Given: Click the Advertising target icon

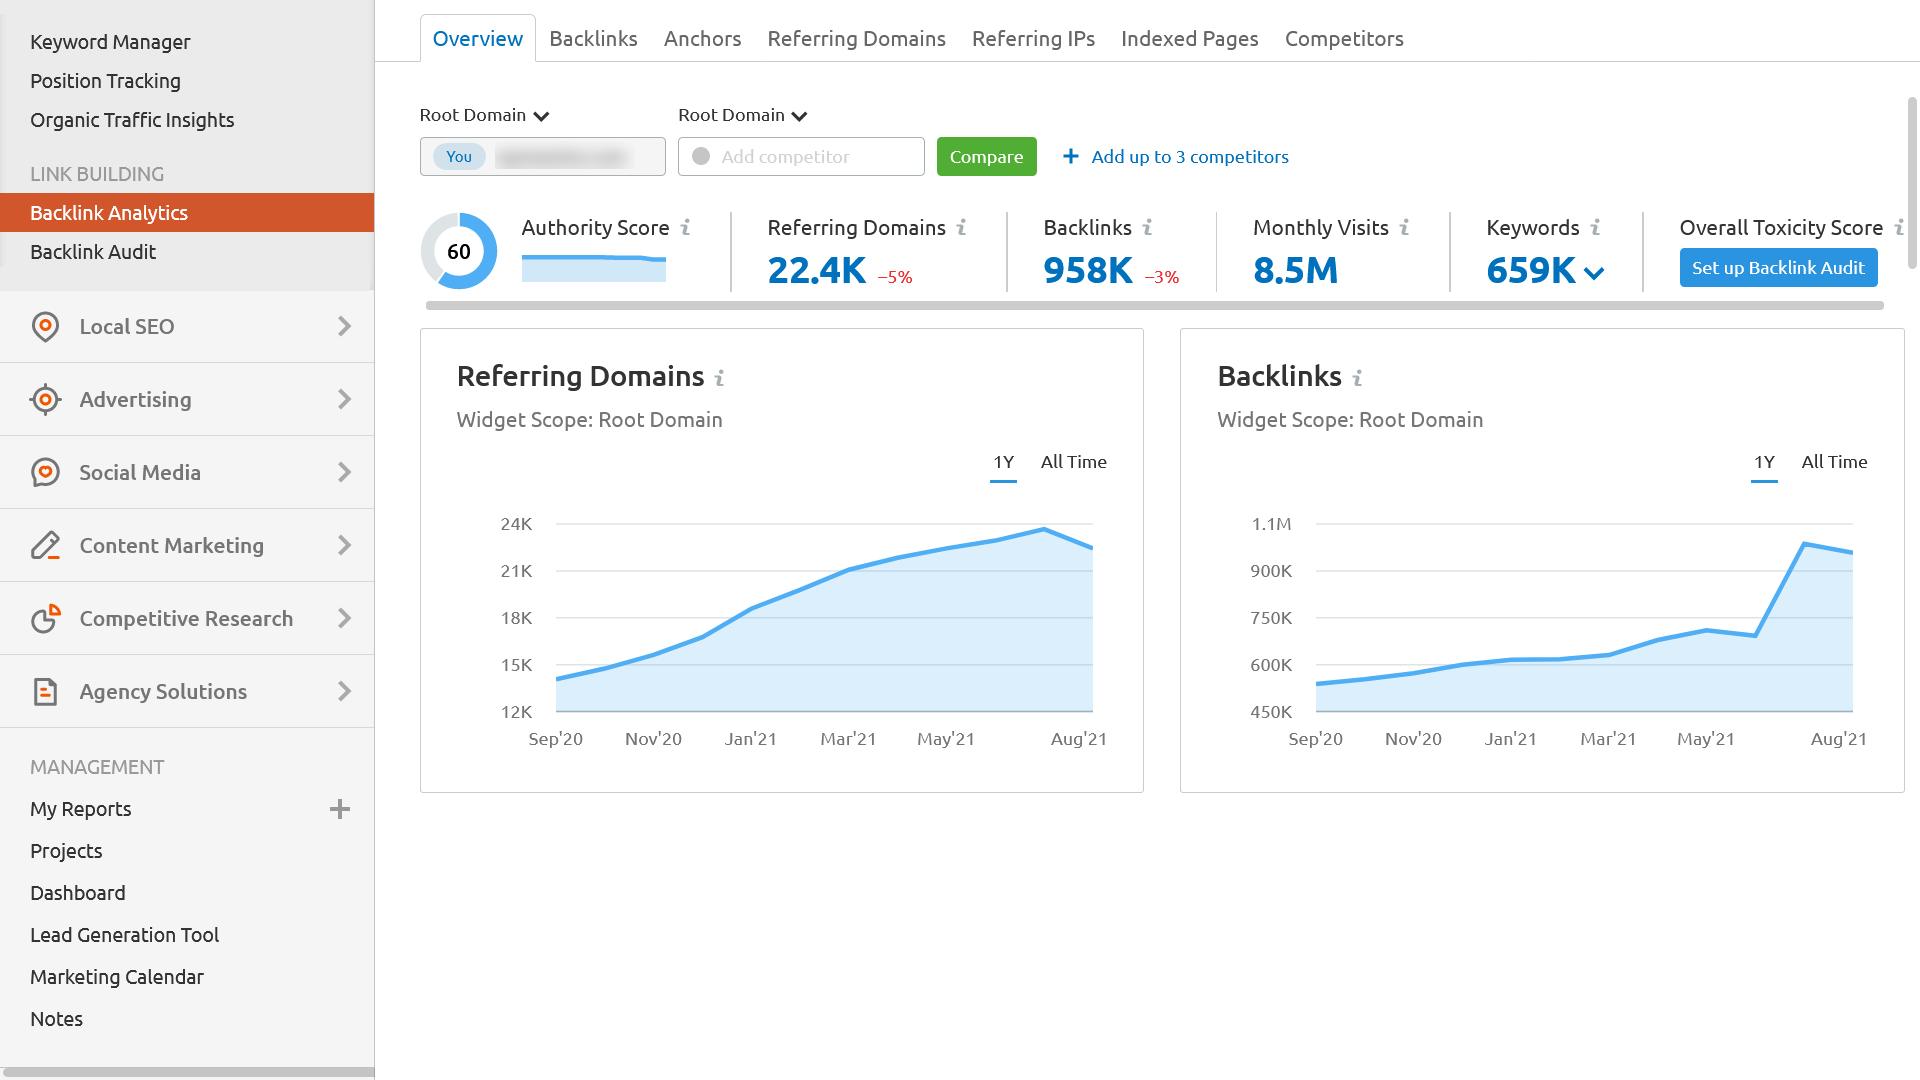Looking at the screenshot, I should pyautogui.click(x=45, y=400).
